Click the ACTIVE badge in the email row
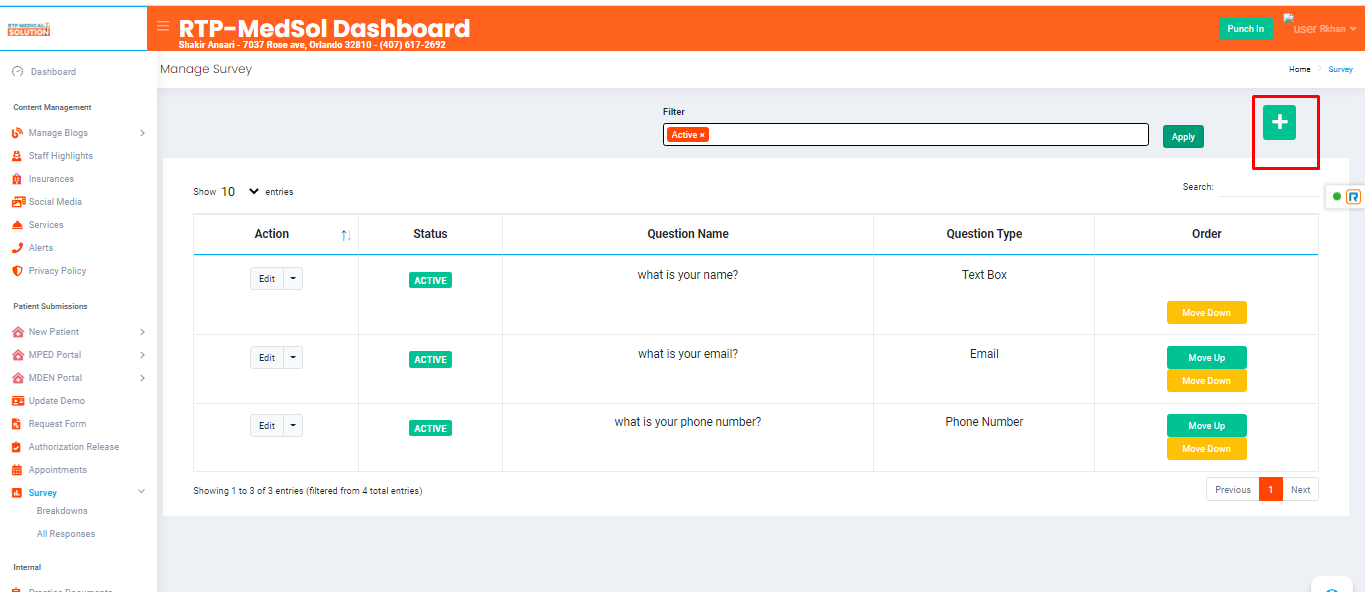The image size is (1365, 592). (430, 359)
